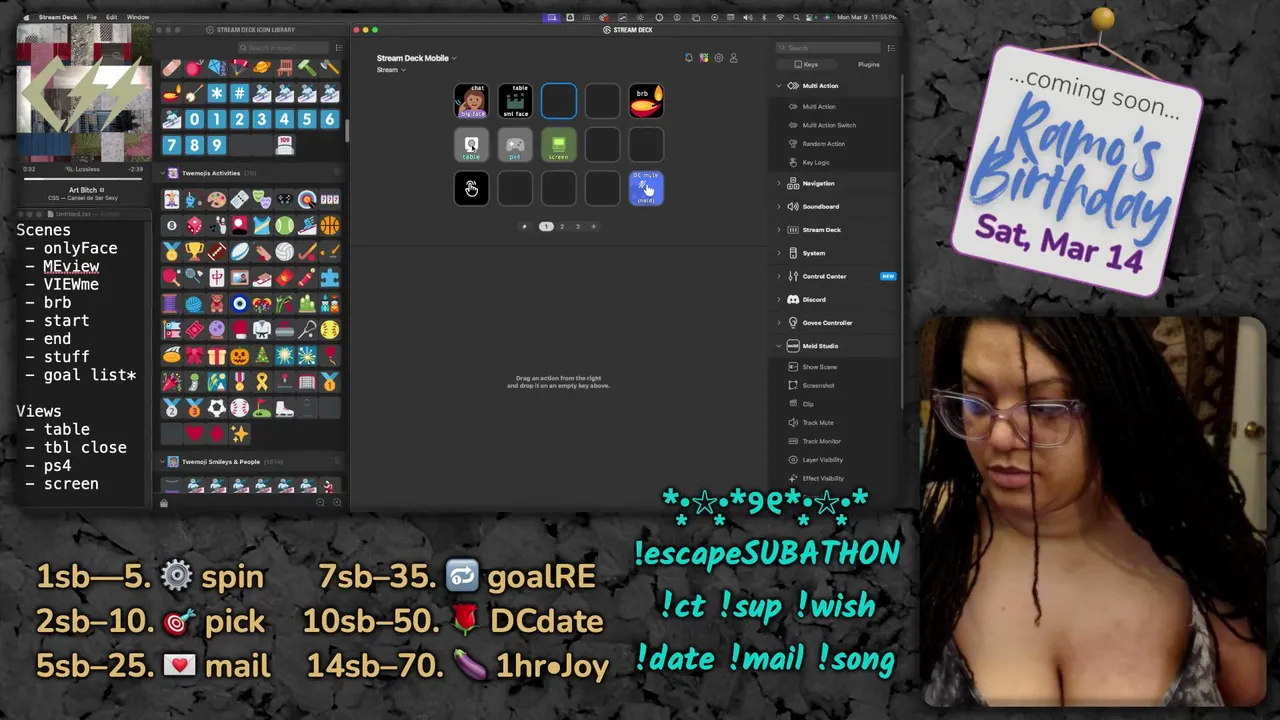Choose the Key Logic action
The width and height of the screenshot is (1280, 720).
816,162
